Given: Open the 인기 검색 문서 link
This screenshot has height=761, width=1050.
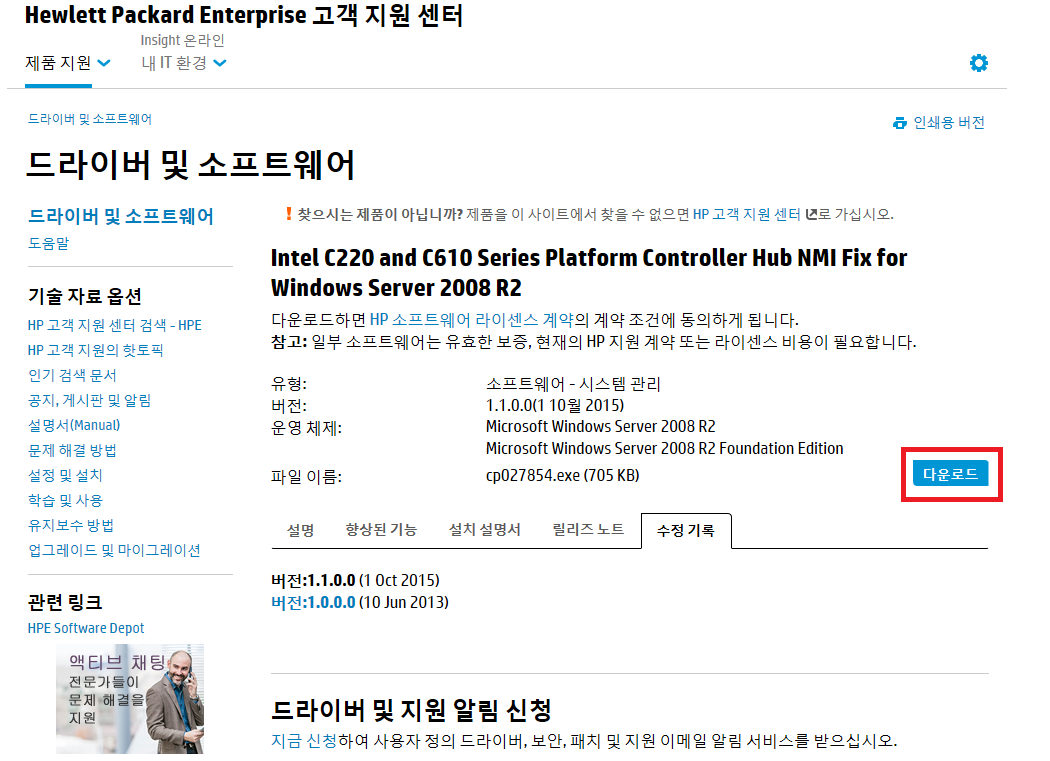Looking at the screenshot, I should click(72, 375).
